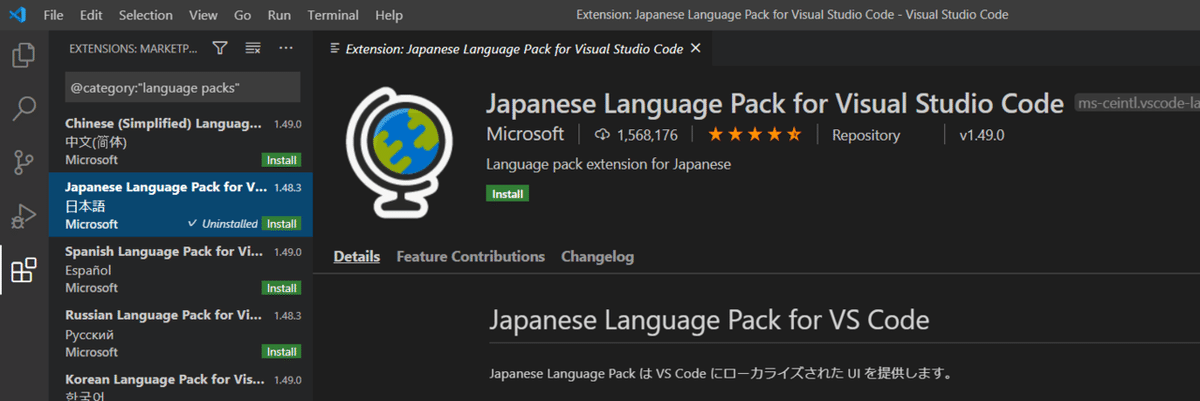Click the clear extensions search results icon
Image resolution: width=1200 pixels, height=401 pixels.
click(253, 48)
